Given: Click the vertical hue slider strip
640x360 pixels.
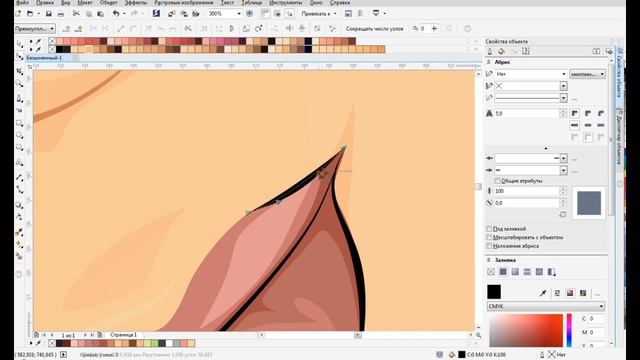Looking at the screenshot, I should tap(569, 330).
